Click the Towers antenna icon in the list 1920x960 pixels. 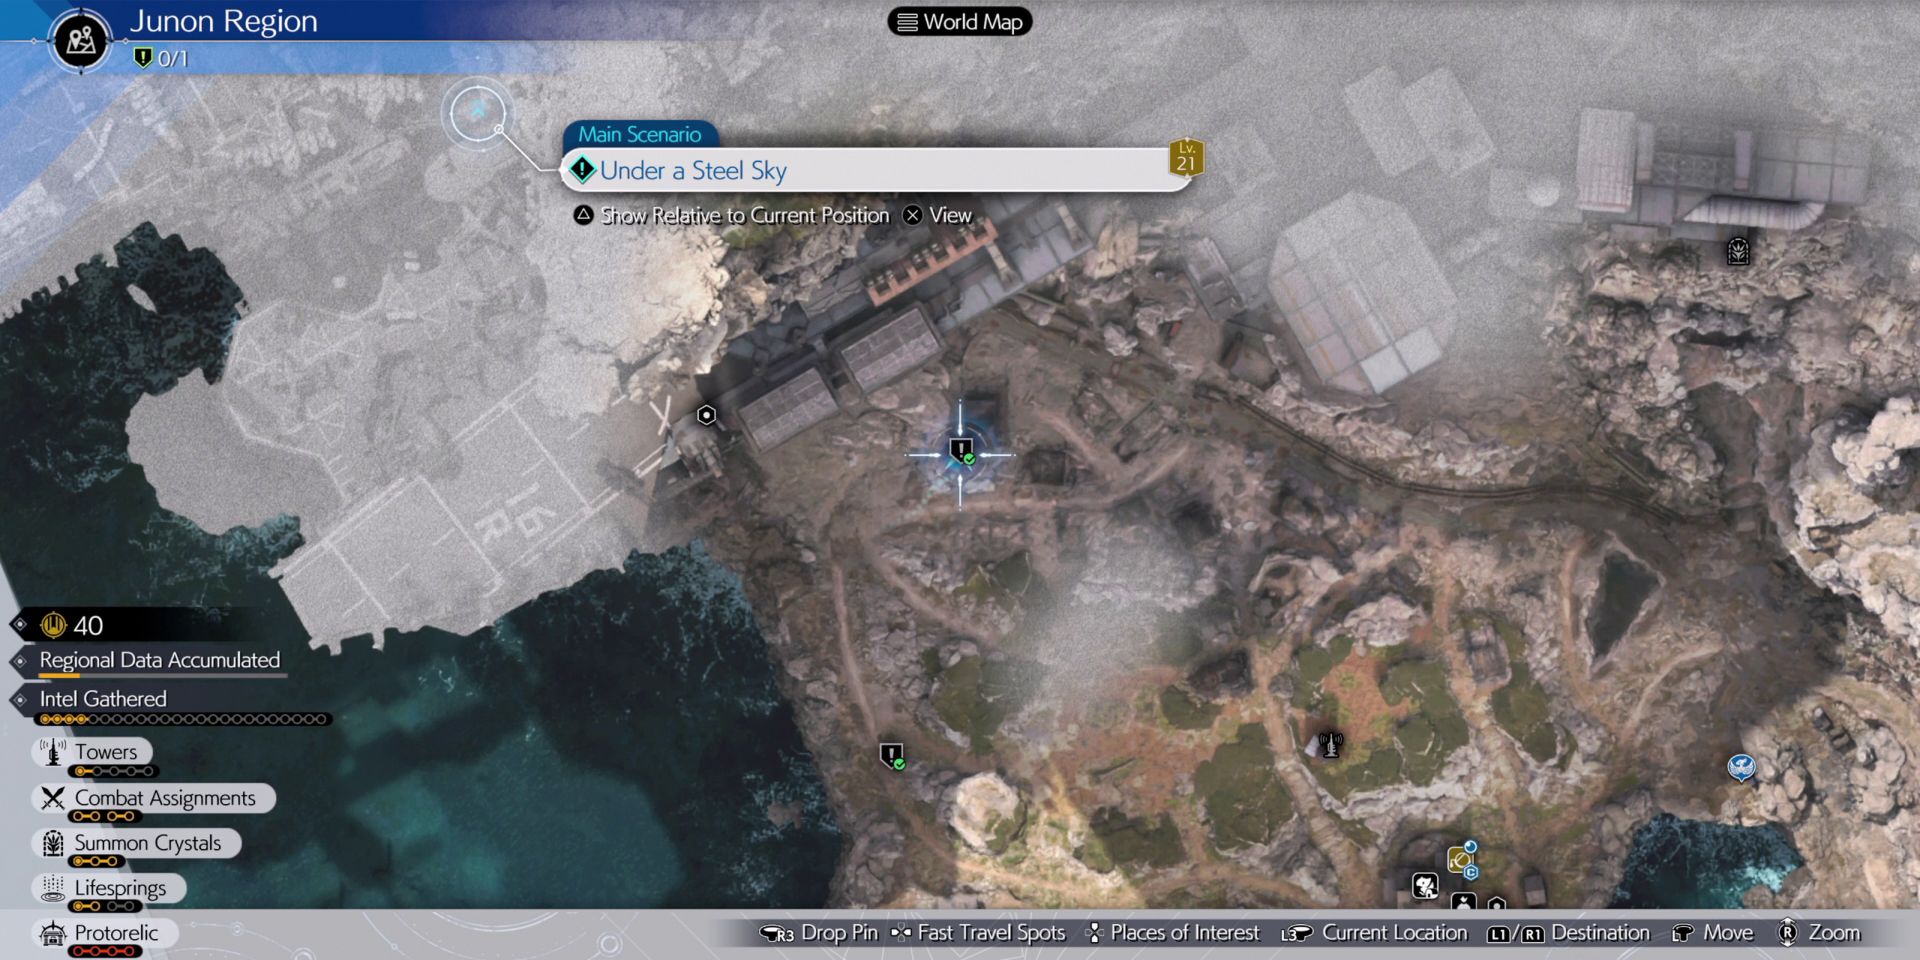[52, 751]
